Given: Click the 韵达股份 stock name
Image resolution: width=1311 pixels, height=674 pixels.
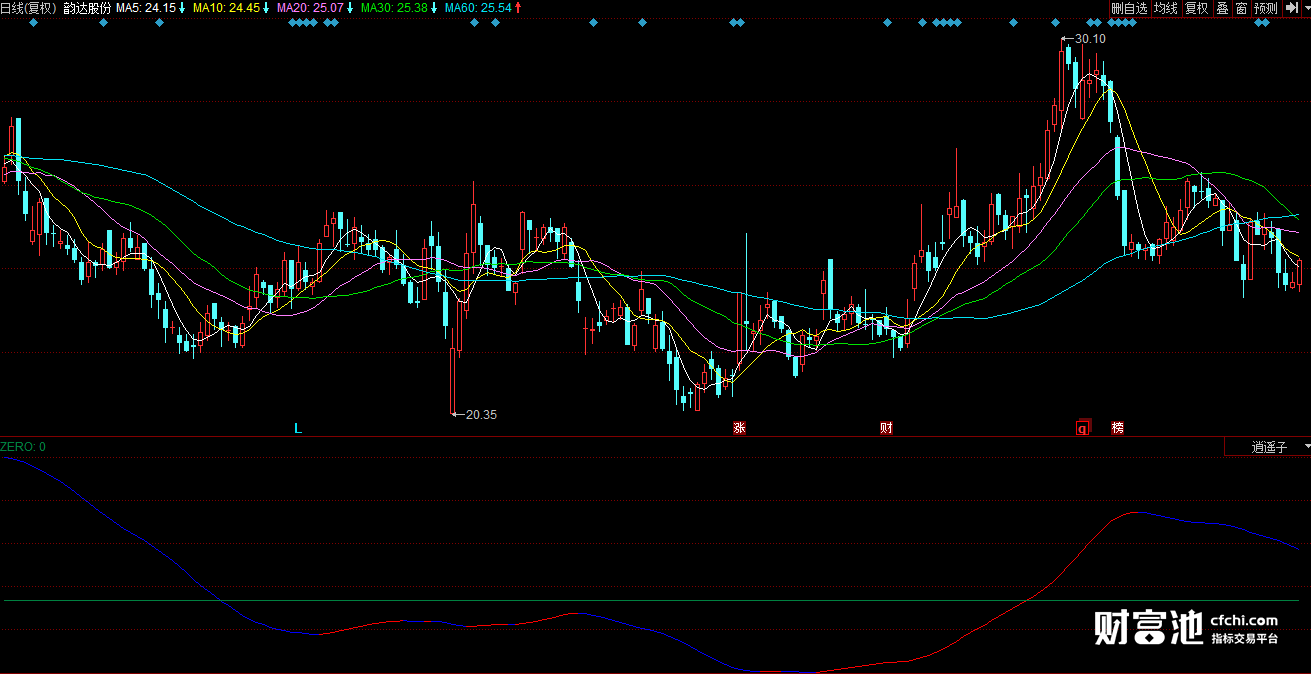Looking at the screenshot, I should tap(87, 8).
